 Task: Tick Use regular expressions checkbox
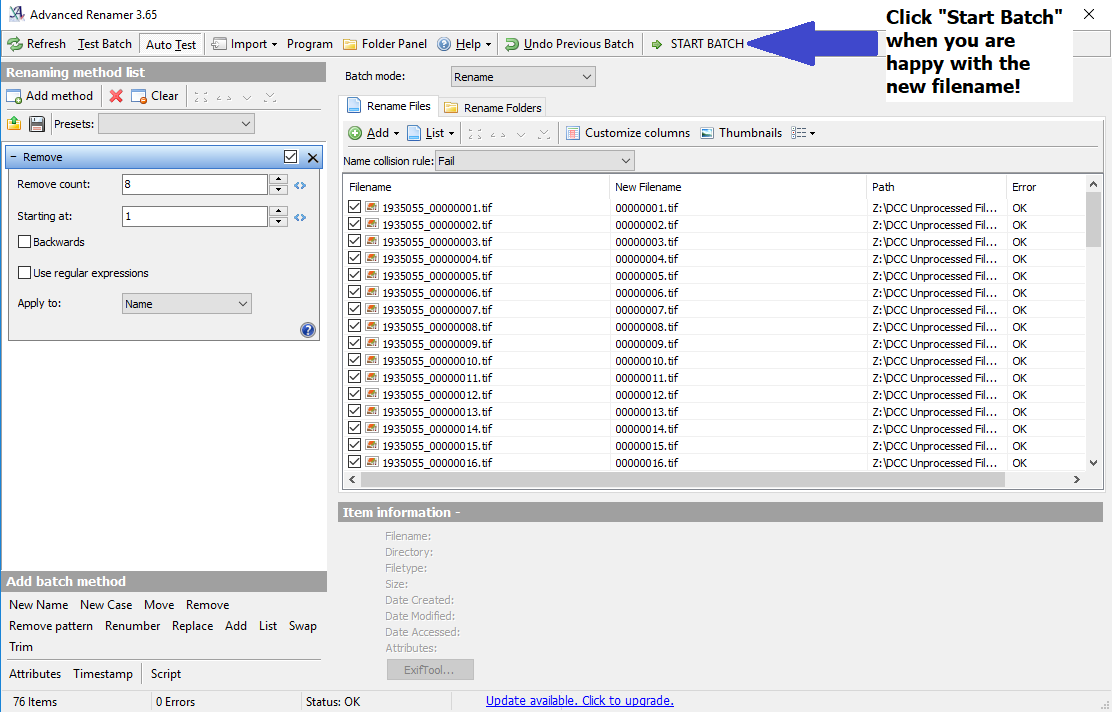point(25,273)
